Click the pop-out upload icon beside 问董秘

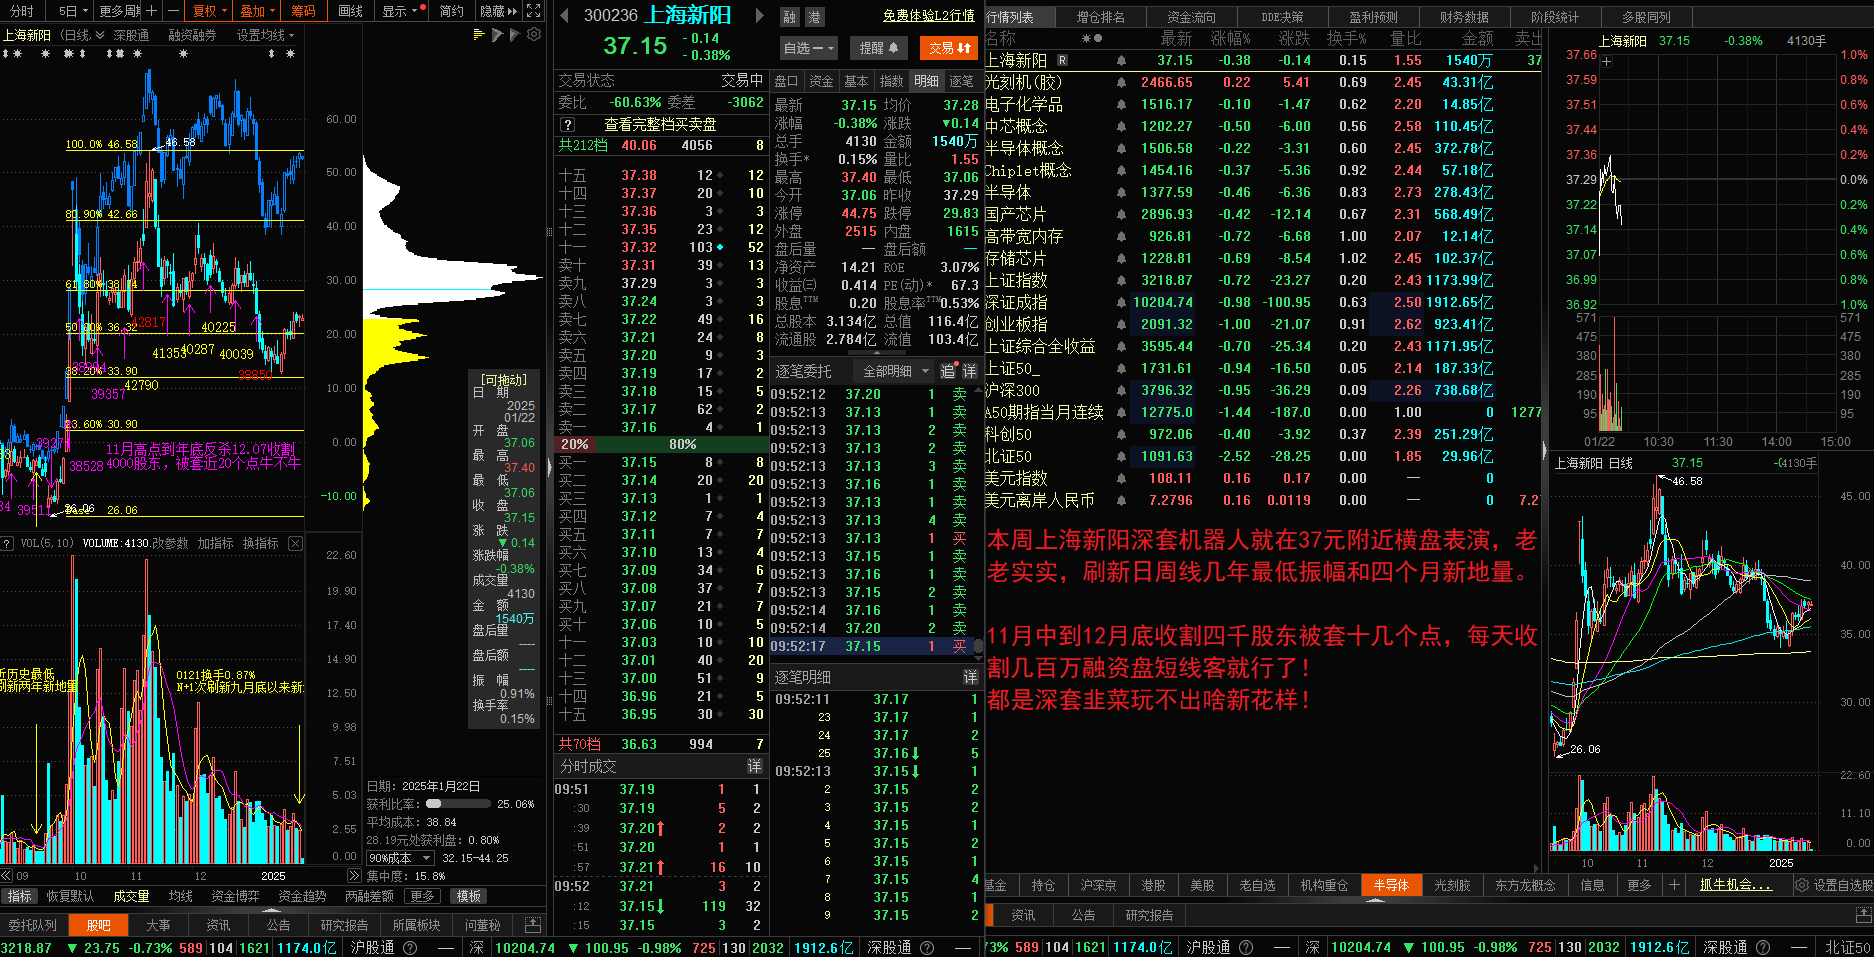coord(533,925)
